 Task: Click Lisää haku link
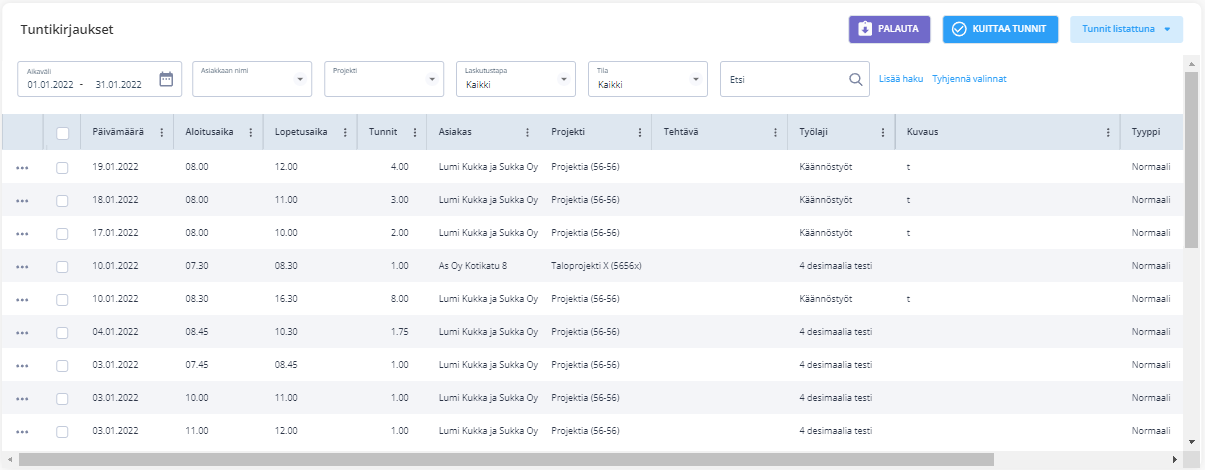point(901,79)
